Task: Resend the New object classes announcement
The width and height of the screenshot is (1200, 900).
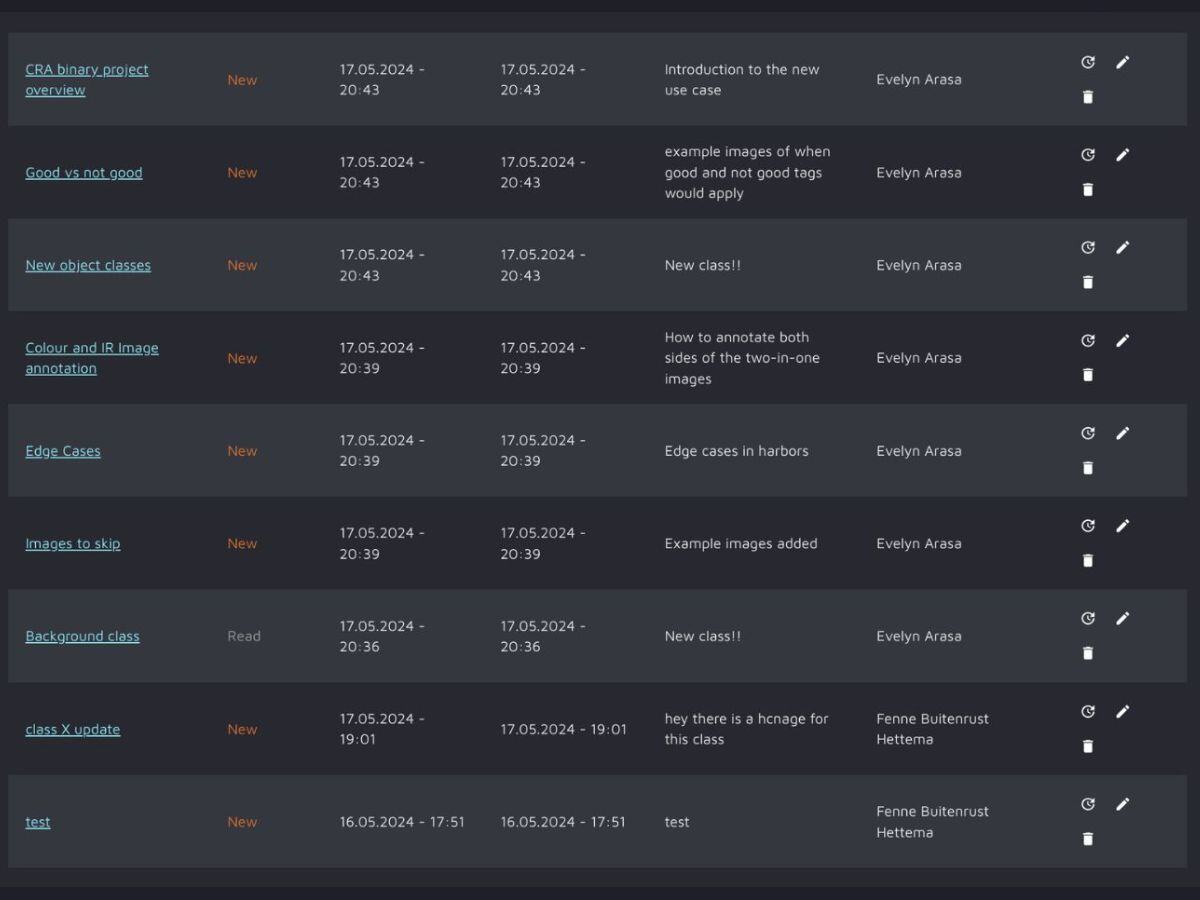Action: (x=1088, y=247)
